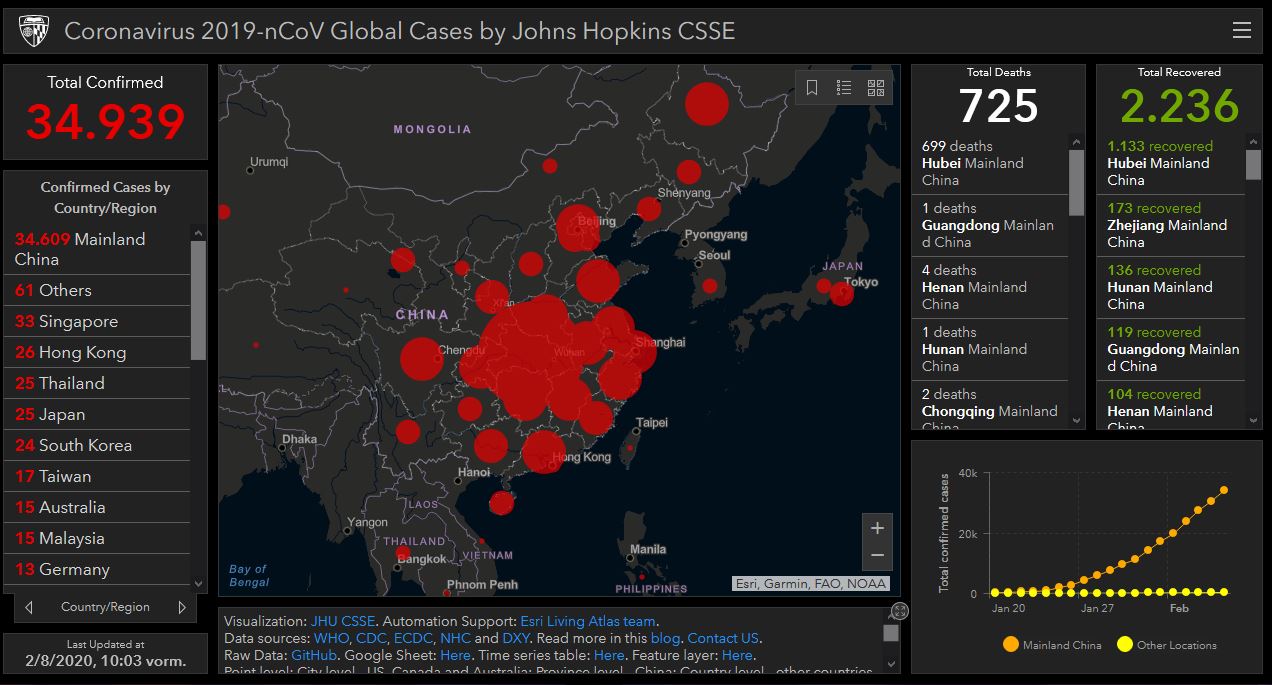This screenshot has height=685, width=1272.
Task: Select Thailand in country list
Action: 98,383
